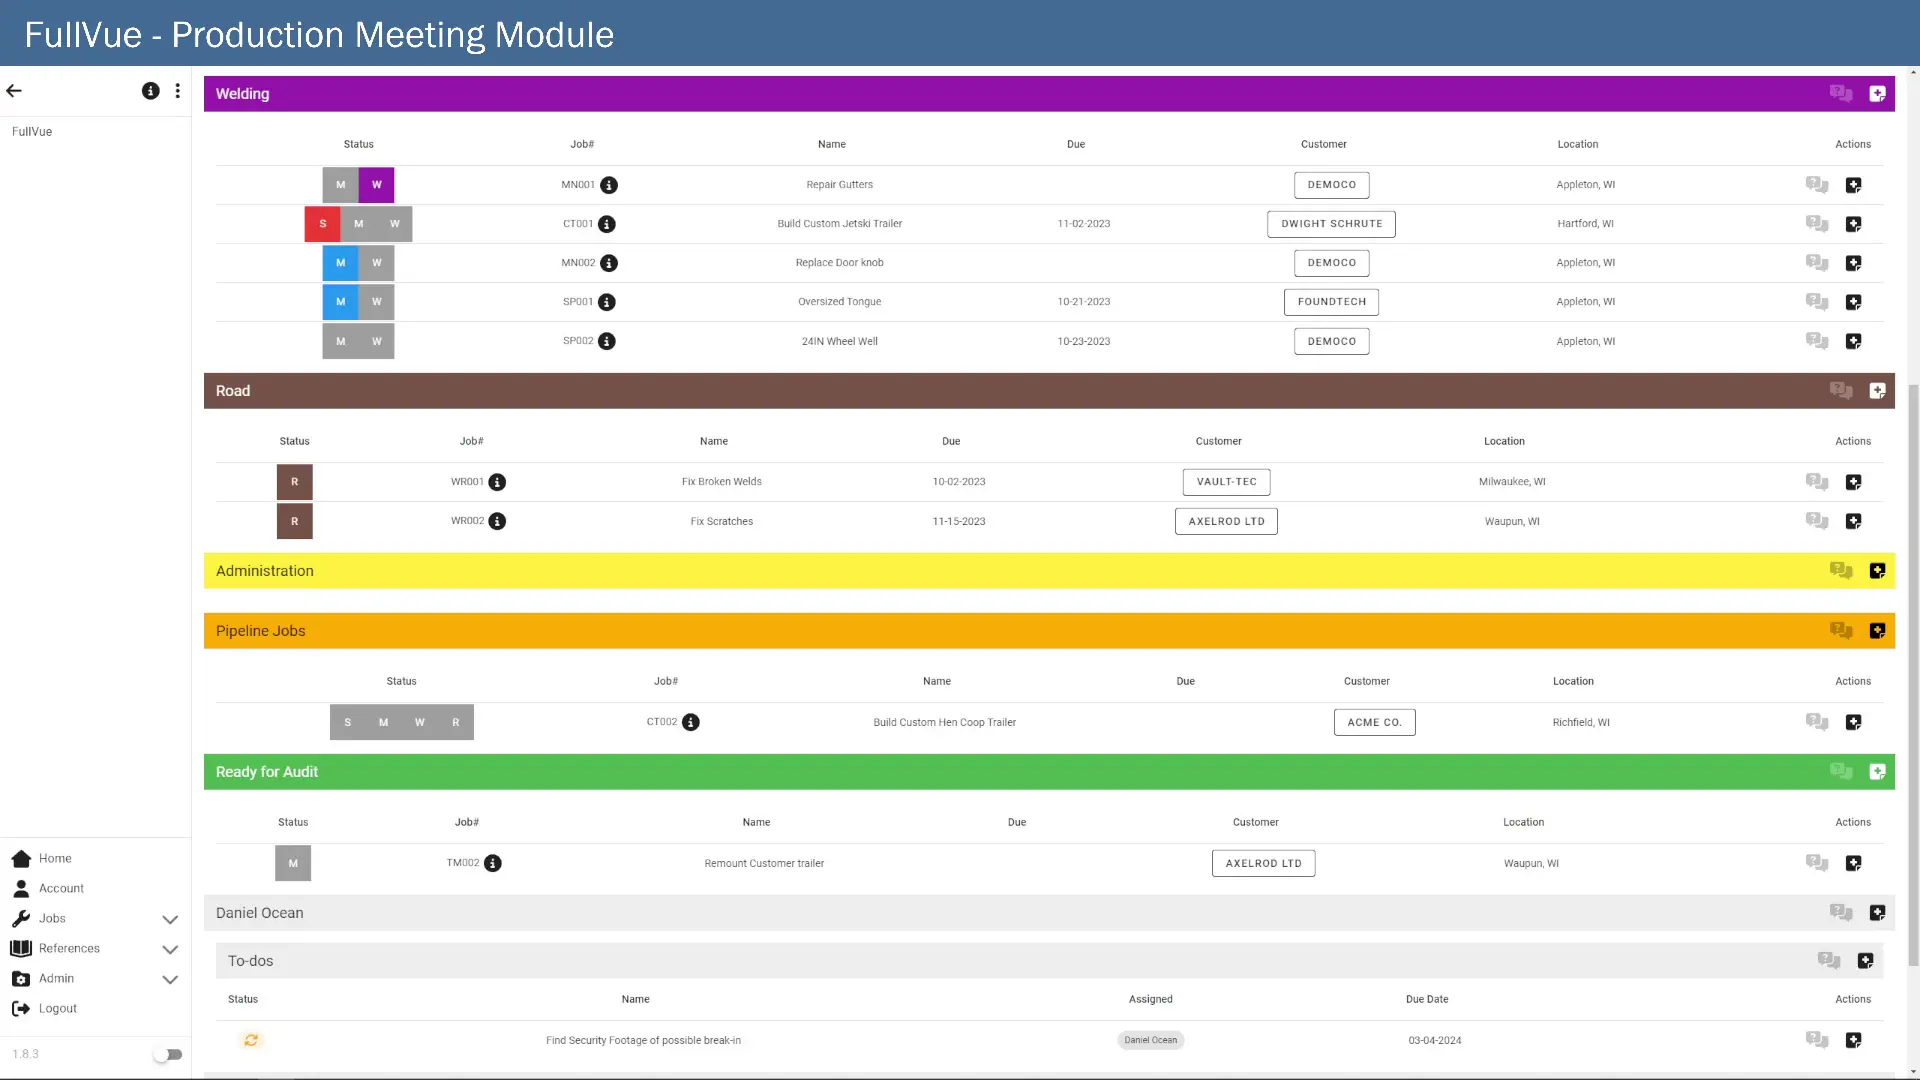Screen dimensions: 1920x1080
Task: Toggle red S status on CT001 row
Action: [323, 224]
